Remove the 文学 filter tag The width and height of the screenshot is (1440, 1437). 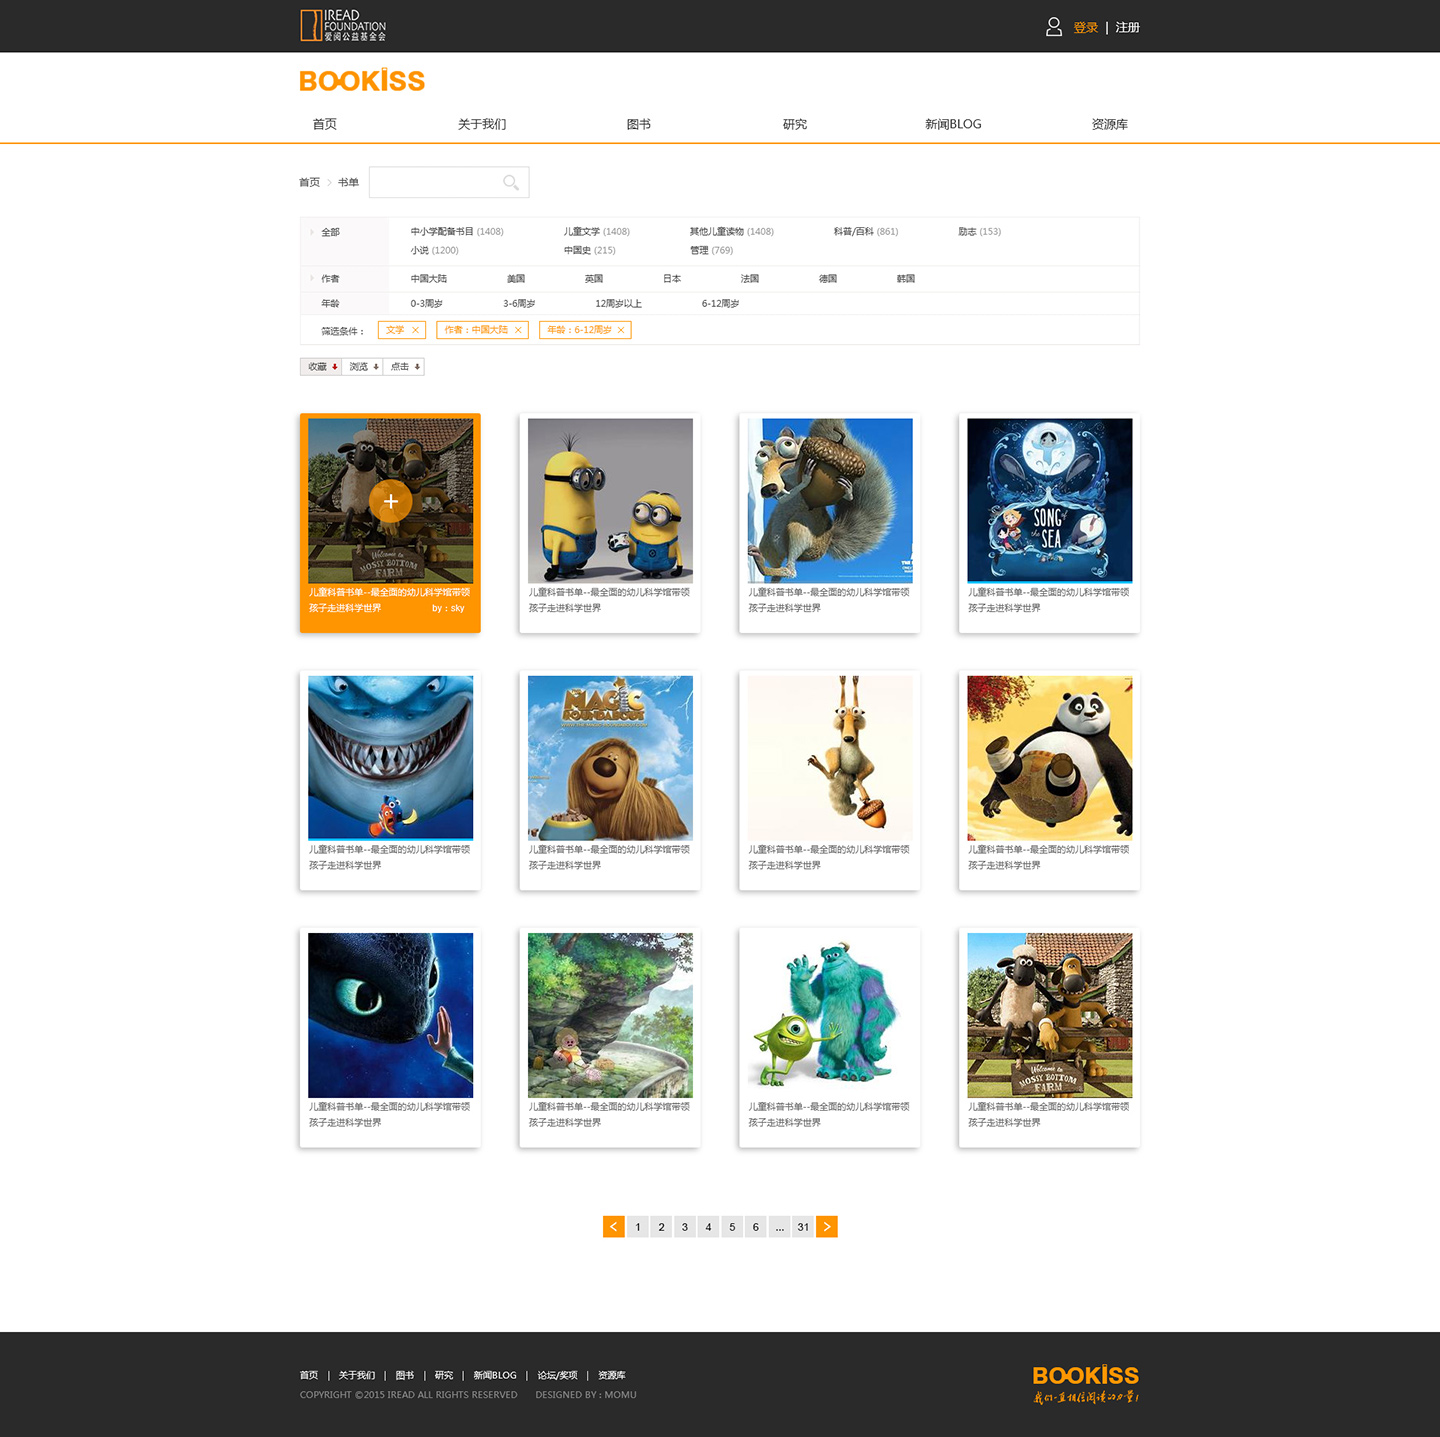[x=415, y=330]
